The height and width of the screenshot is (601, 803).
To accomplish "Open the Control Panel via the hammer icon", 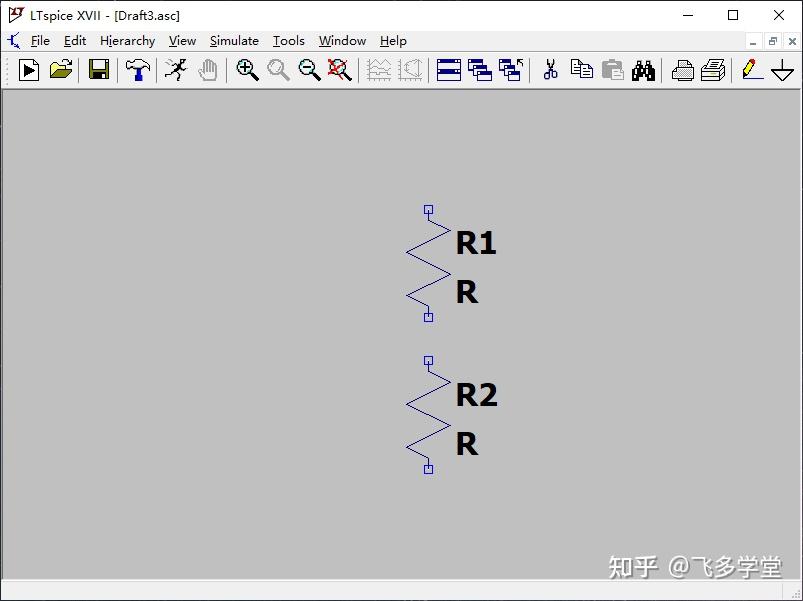I will [136, 70].
